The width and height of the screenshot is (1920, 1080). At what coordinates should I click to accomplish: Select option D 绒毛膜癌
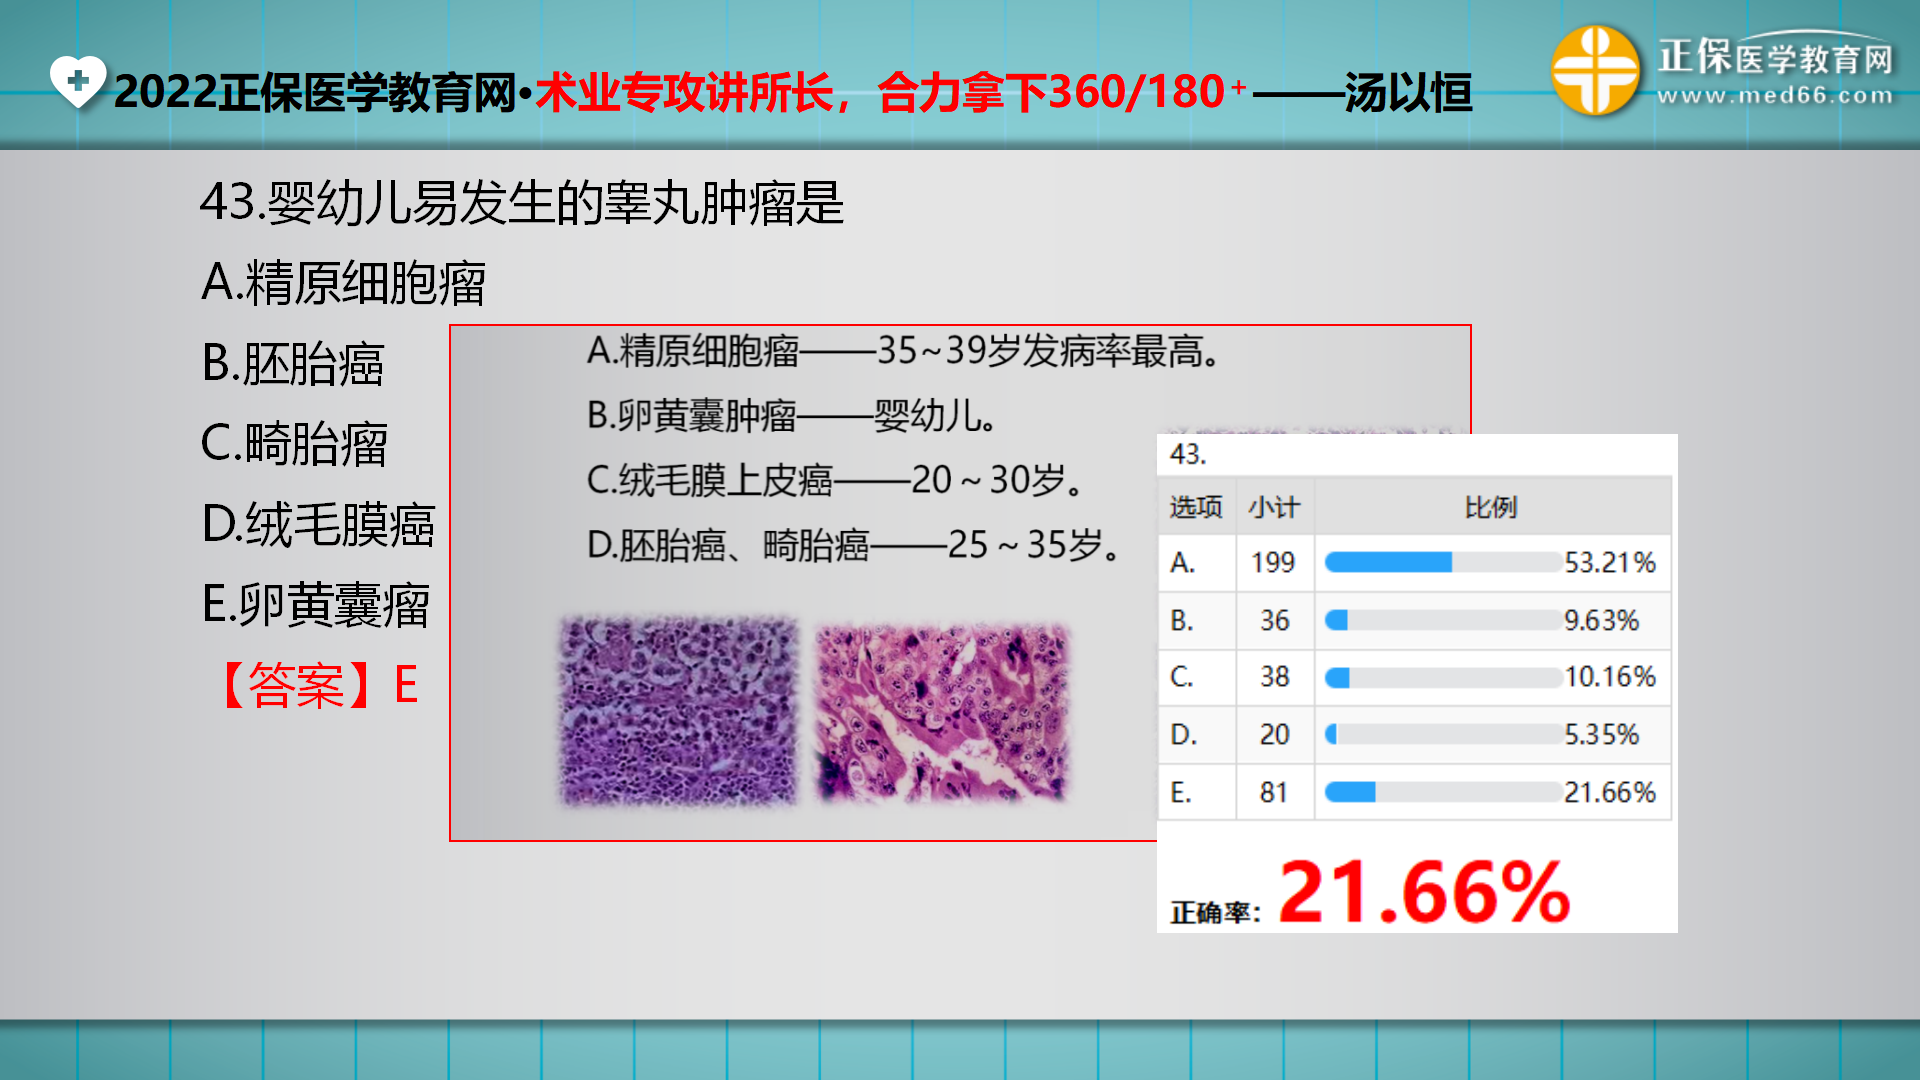coord(318,526)
